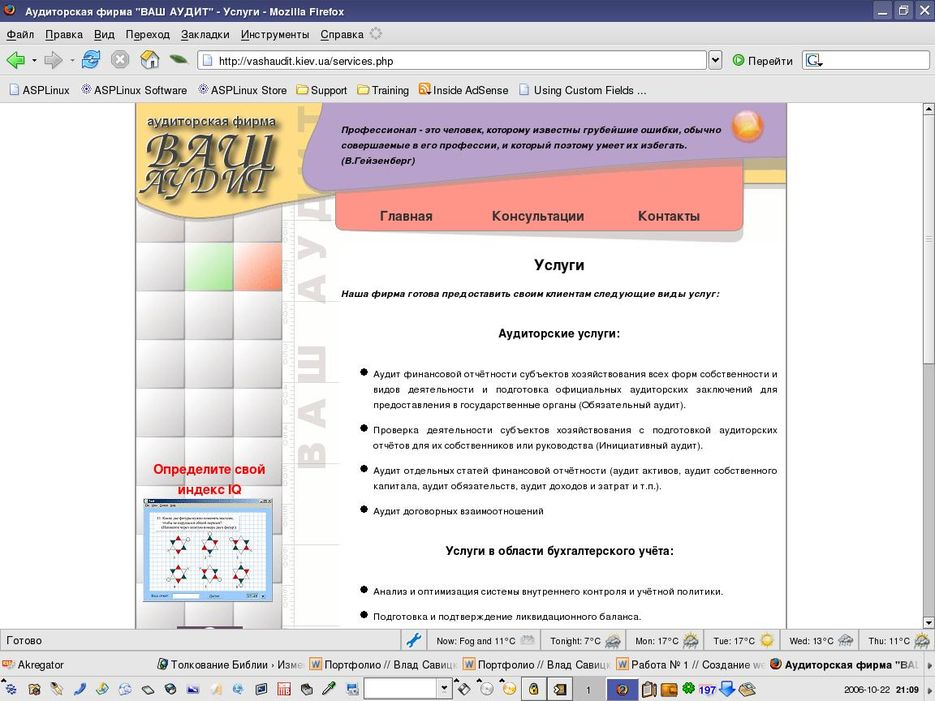The width and height of the screenshot is (935, 701).
Task: Go to the Home page icon
Action: coord(150,60)
